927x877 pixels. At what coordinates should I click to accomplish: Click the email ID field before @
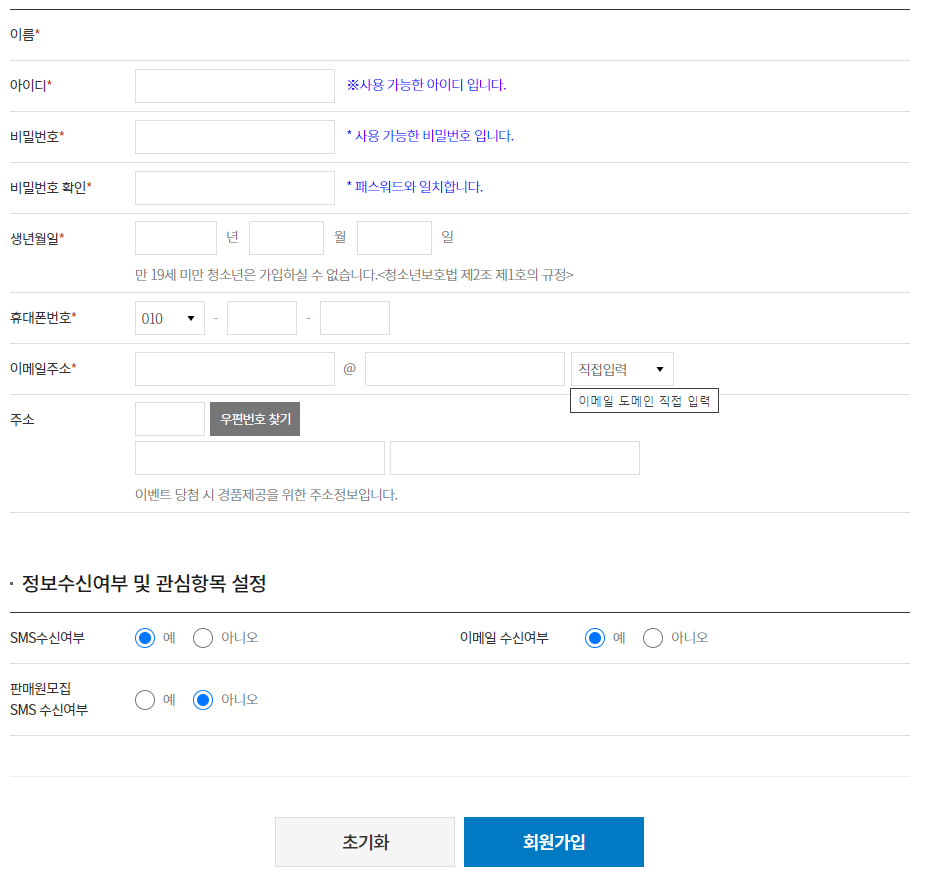point(235,369)
